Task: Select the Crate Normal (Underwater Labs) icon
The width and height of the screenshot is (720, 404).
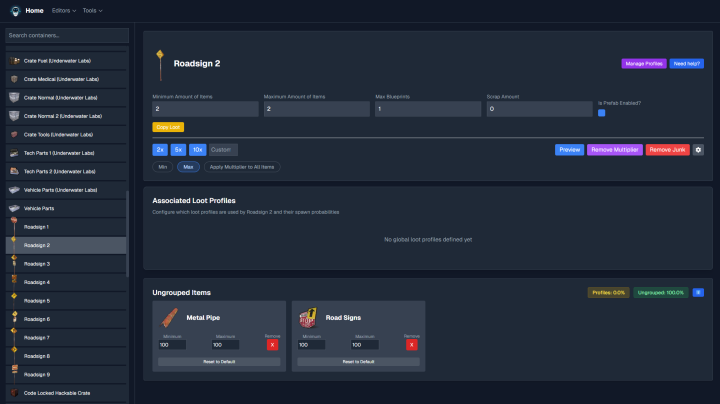Action: tap(14, 97)
